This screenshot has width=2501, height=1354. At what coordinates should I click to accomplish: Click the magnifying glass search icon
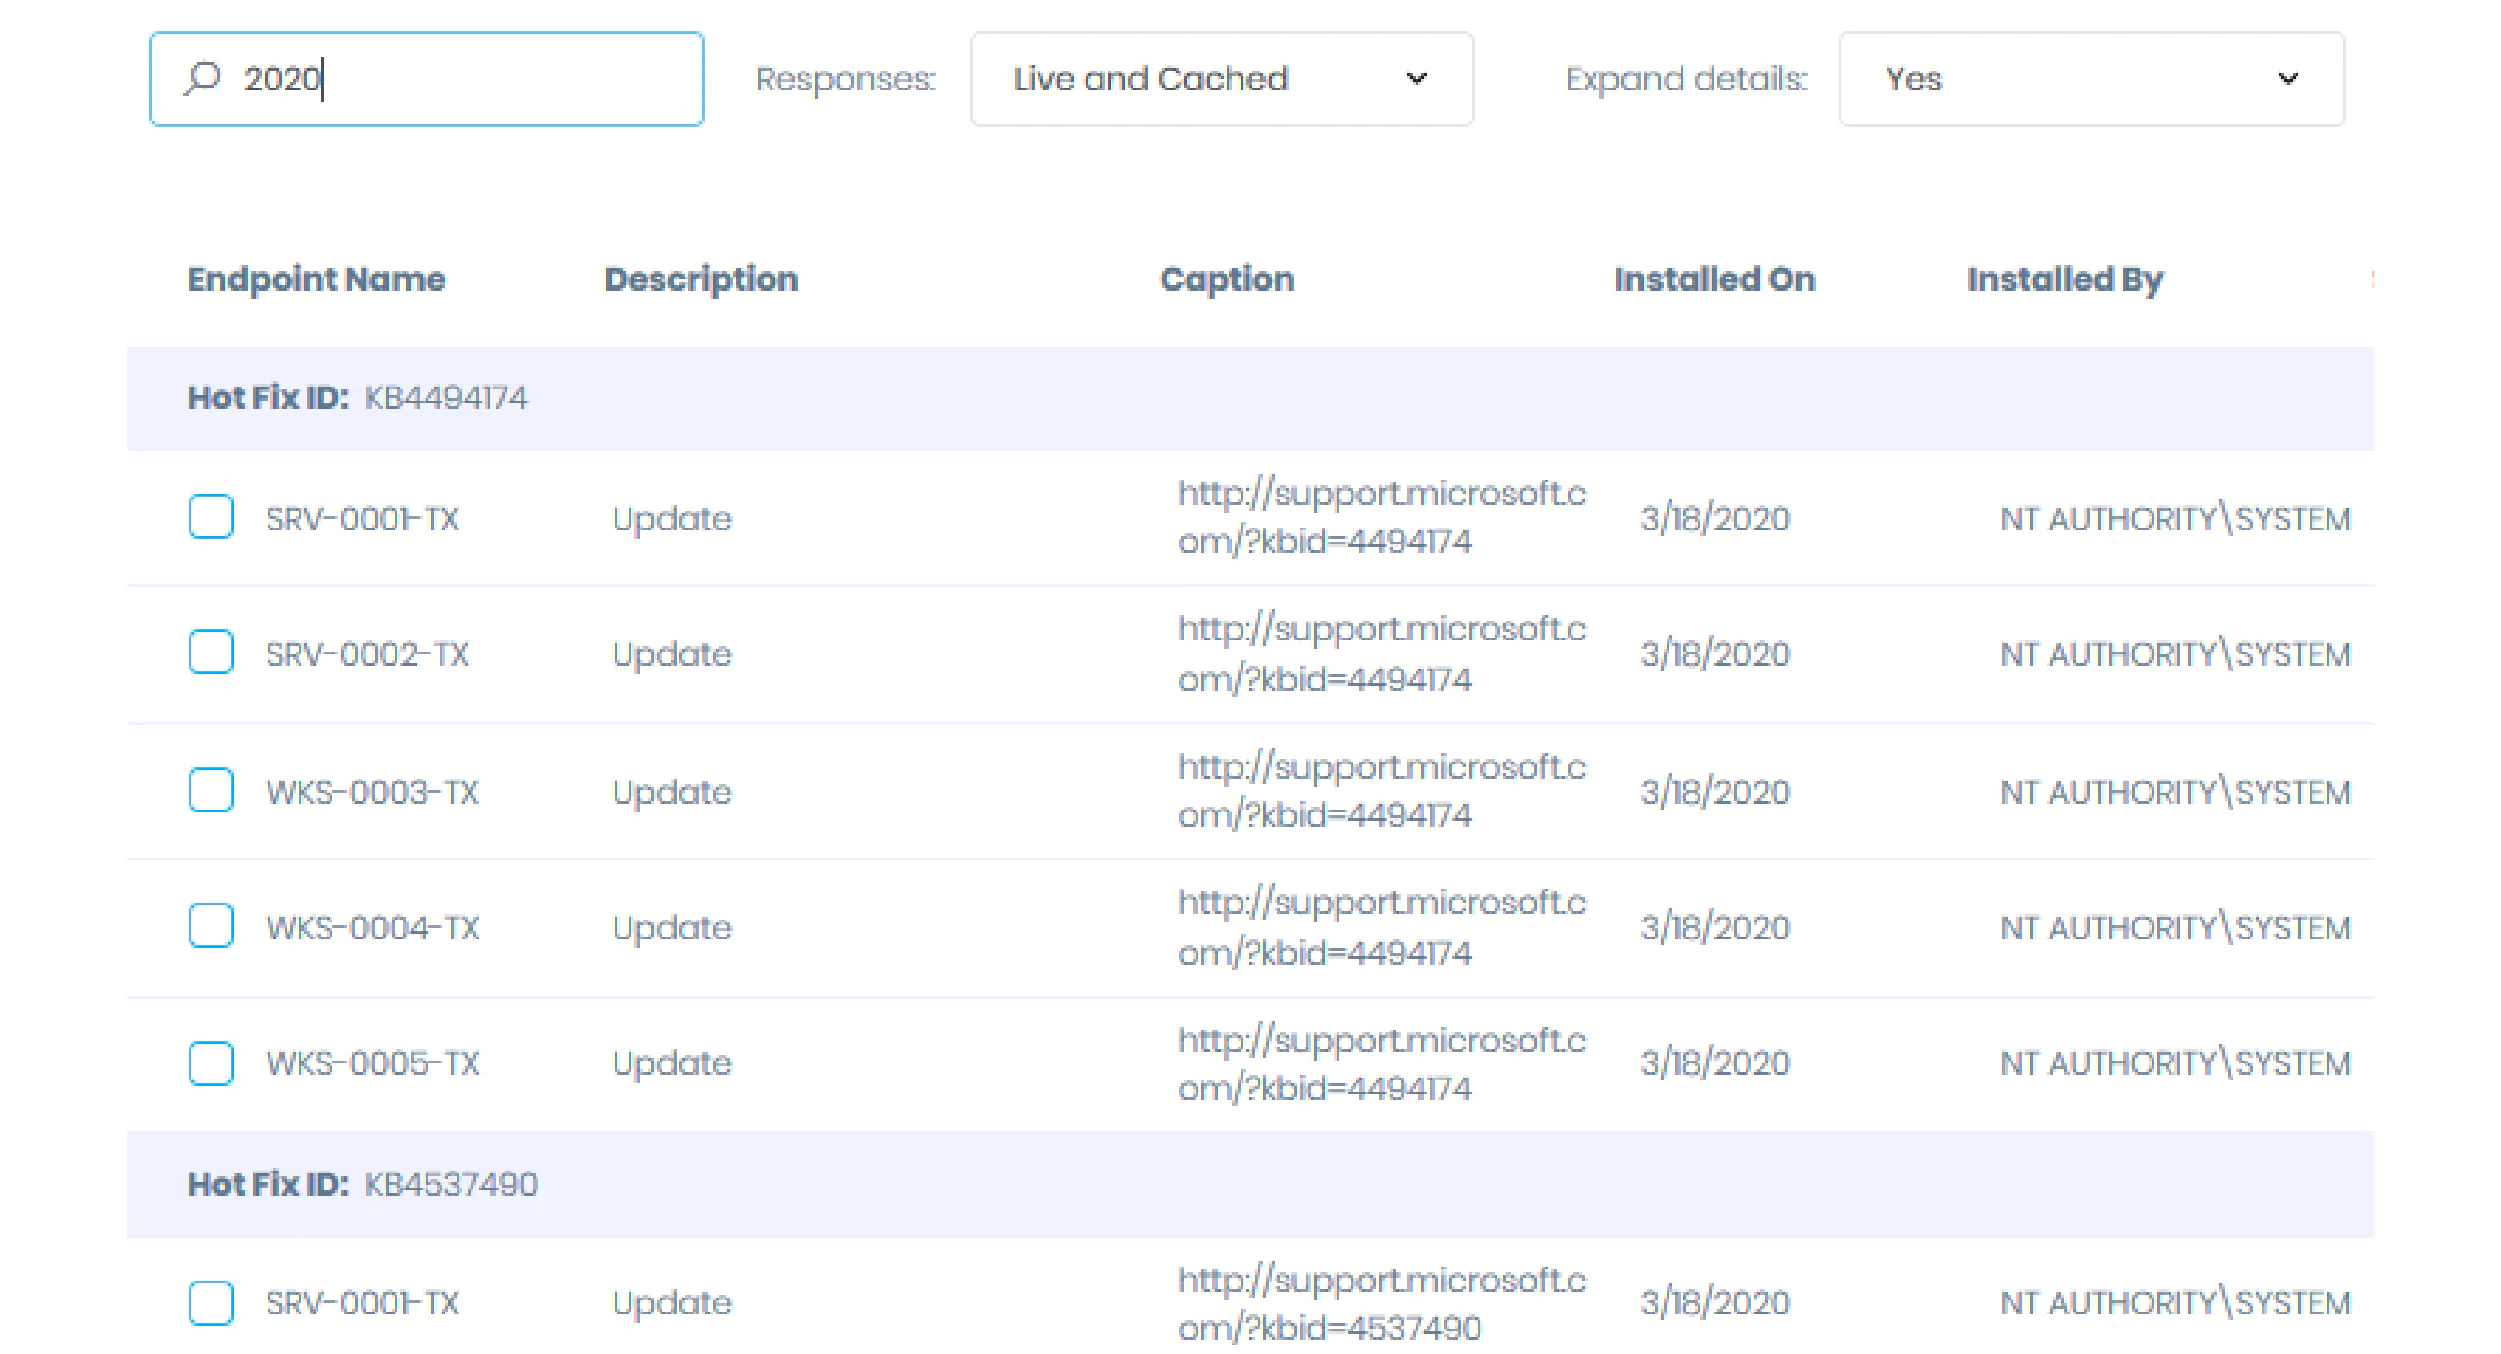(x=203, y=78)
